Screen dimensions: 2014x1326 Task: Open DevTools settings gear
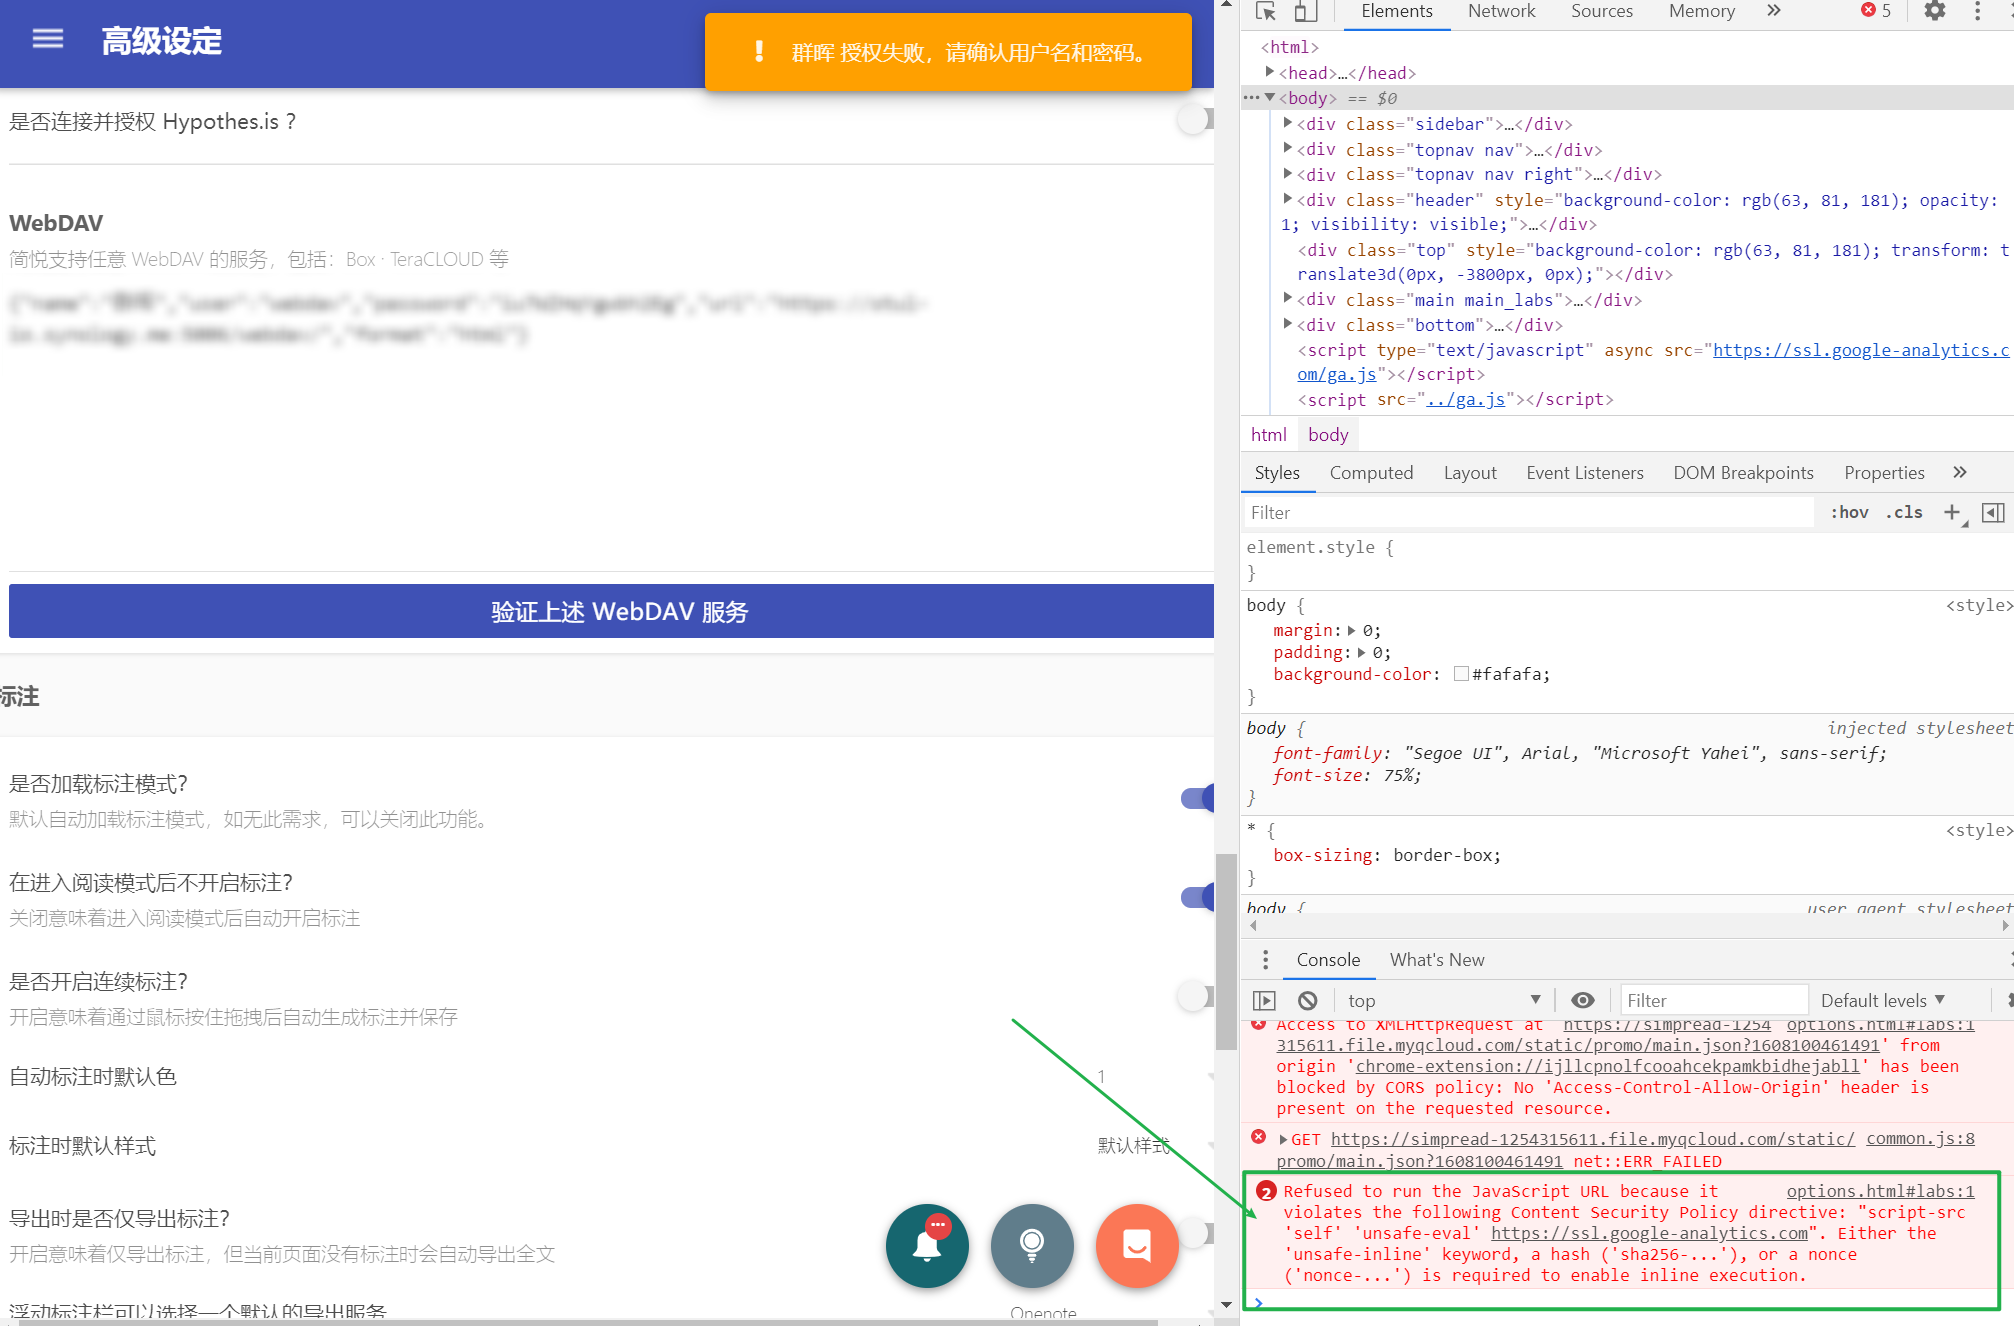[x=1934, y=13]
